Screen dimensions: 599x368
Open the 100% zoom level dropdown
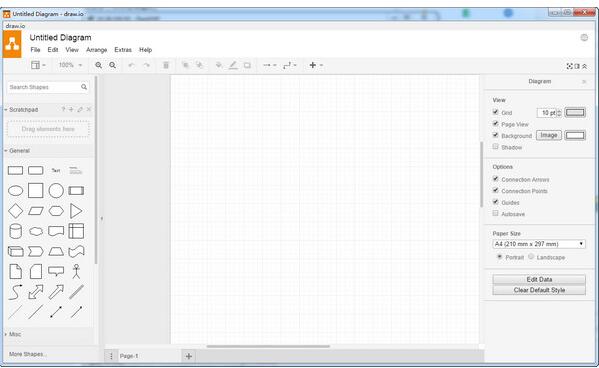70,65
